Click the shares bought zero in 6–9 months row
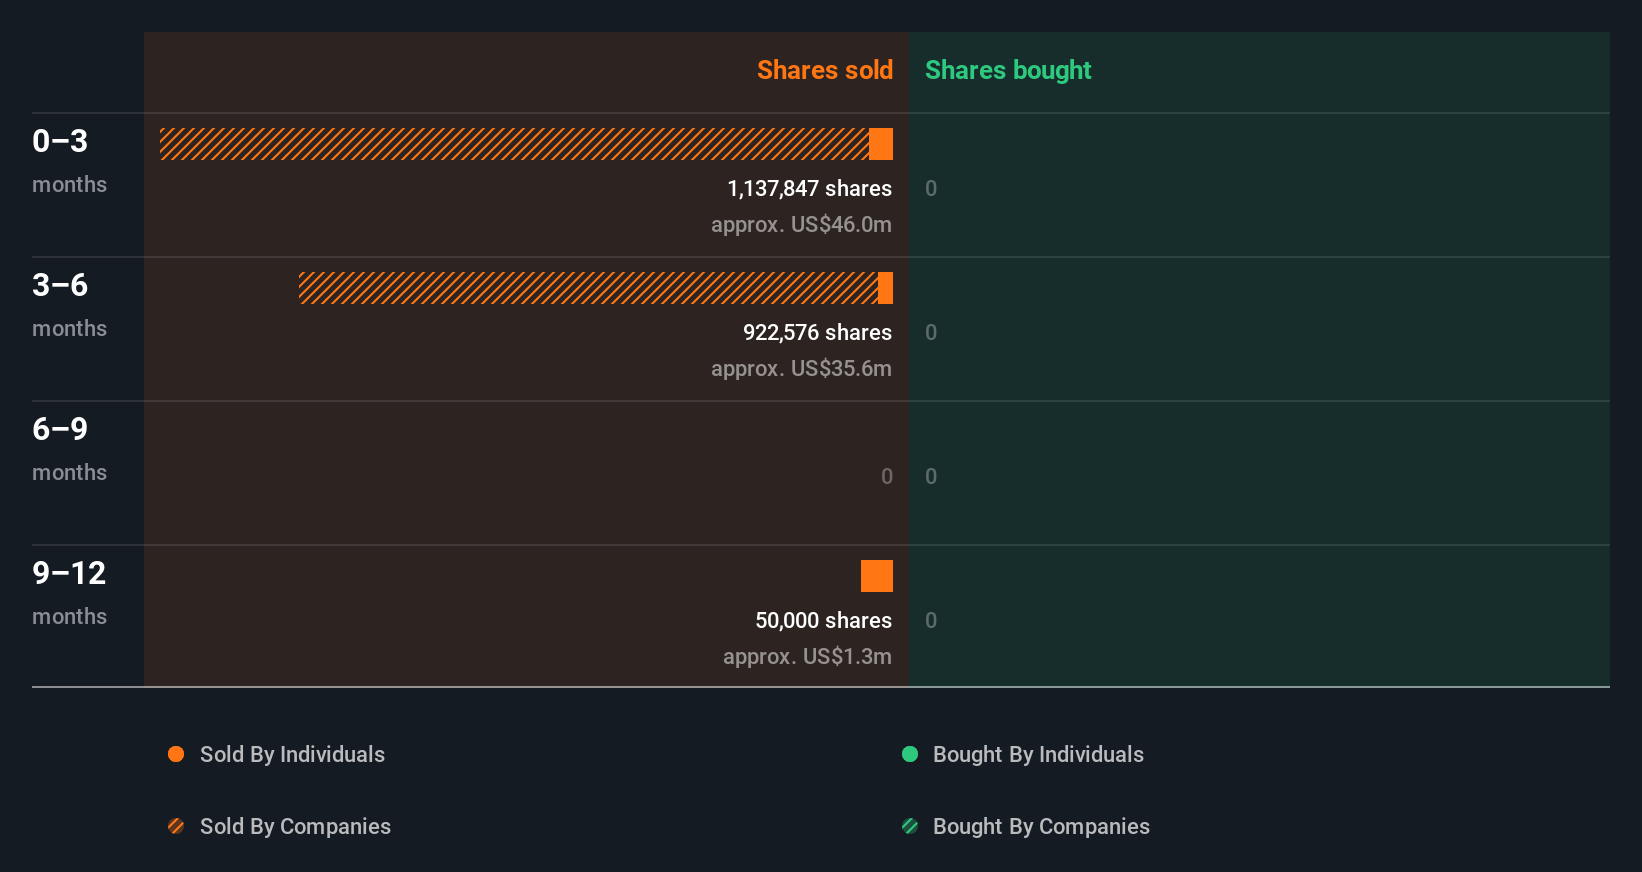 [931, 476]
